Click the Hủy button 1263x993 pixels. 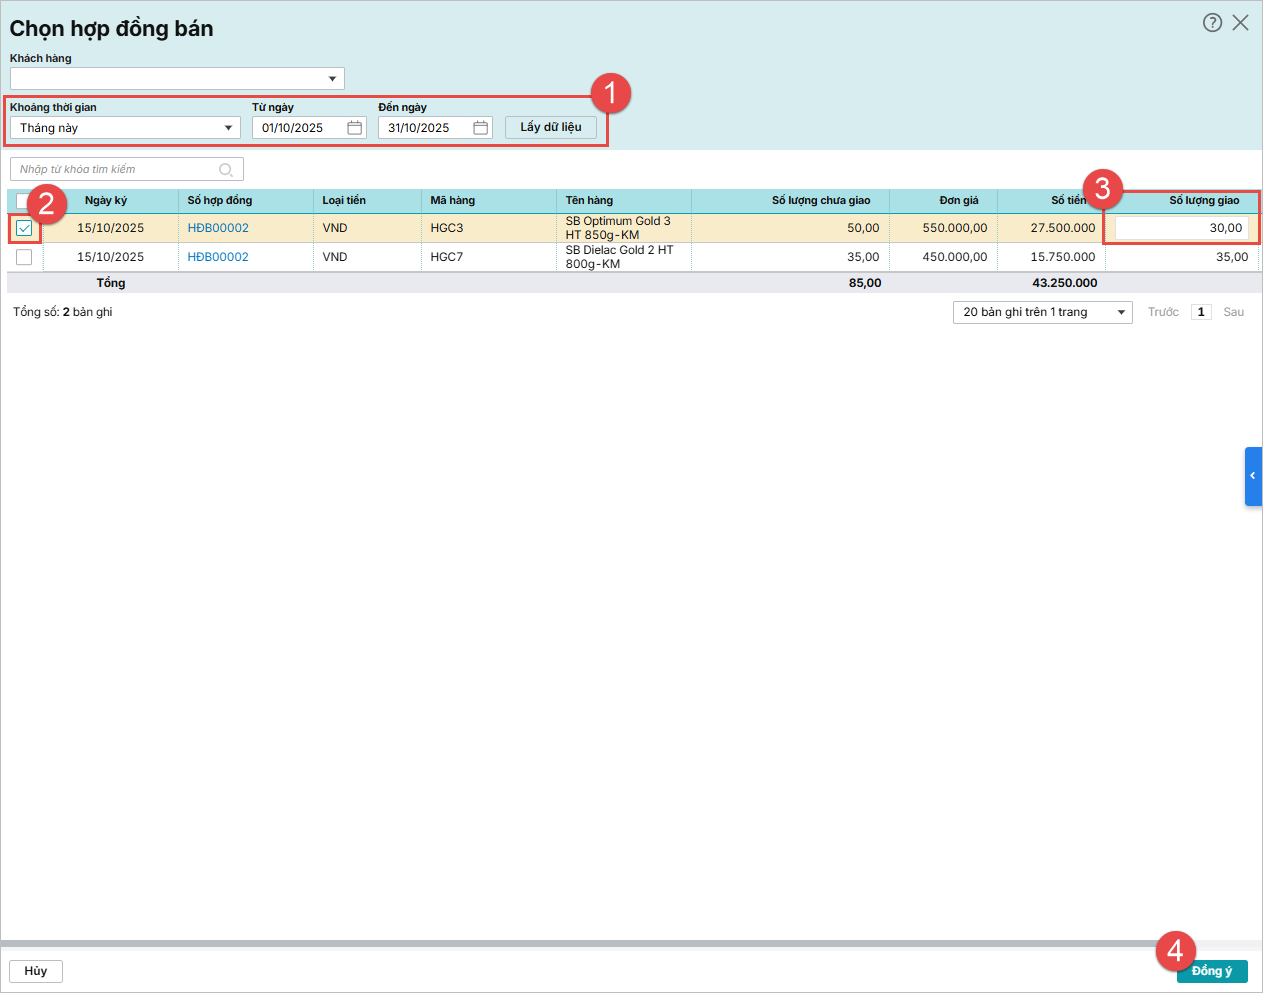coord(36,971)
